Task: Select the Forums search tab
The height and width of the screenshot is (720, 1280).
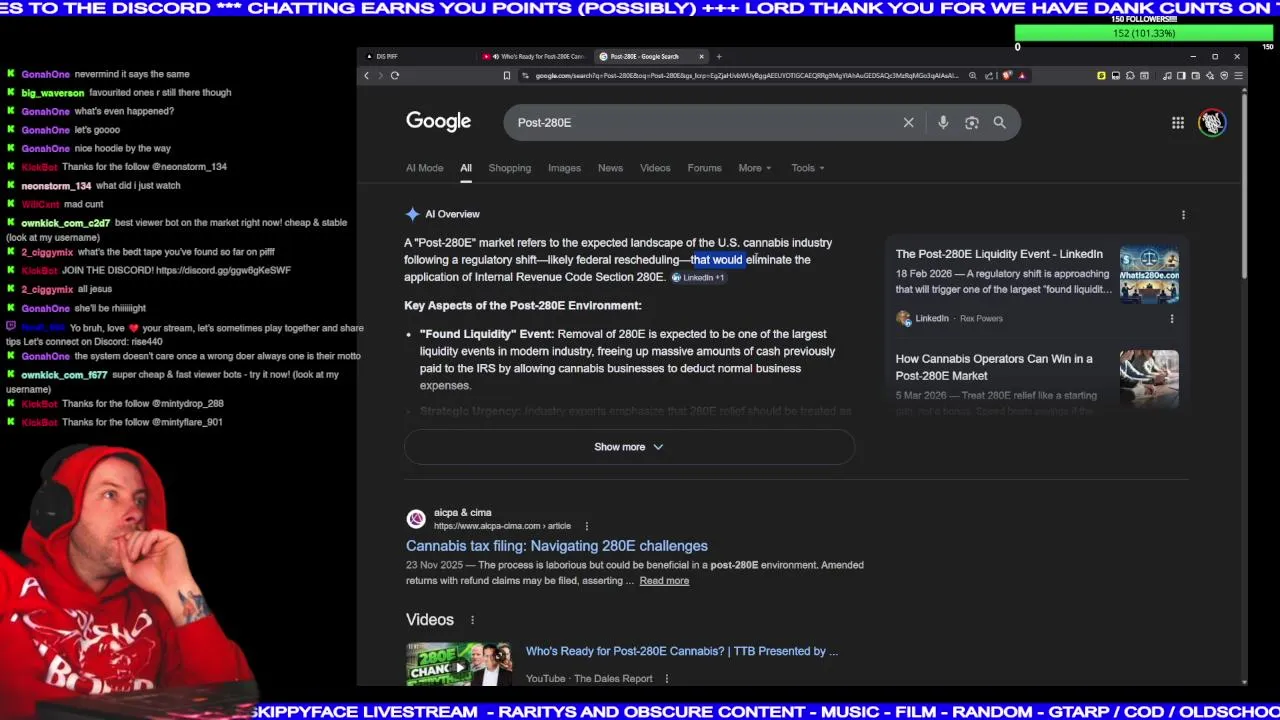Action: pyautogui.click(x=704, y=168)
